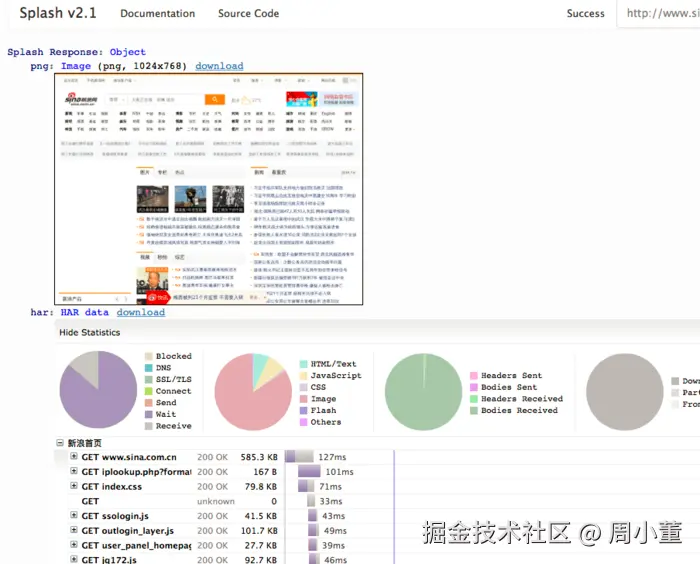Click the HTML/Text legend swatch

tap(304, 364)
